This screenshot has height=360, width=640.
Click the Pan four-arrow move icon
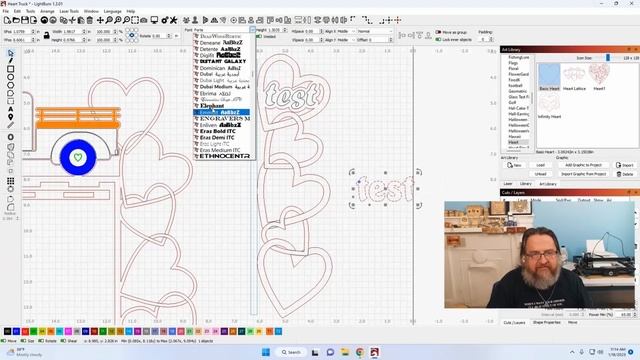click(100, 20)
